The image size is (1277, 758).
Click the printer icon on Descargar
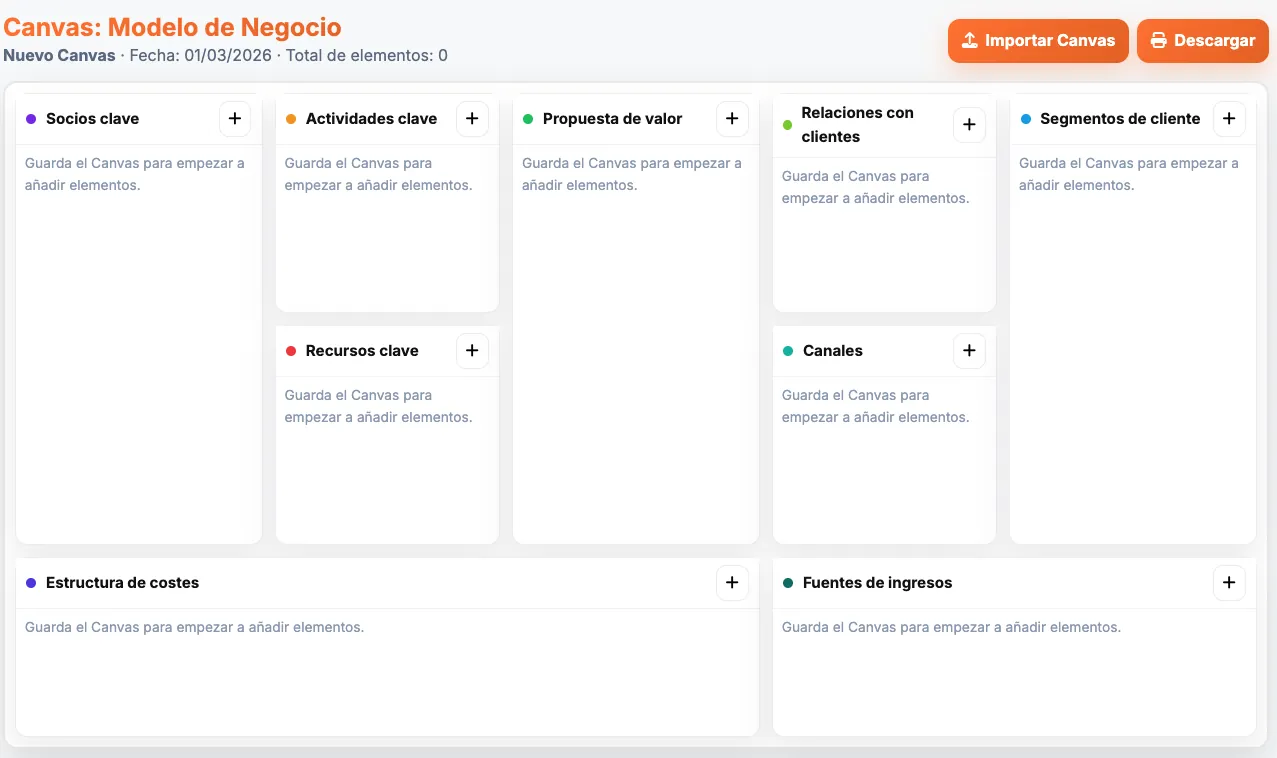point(1159,40)
